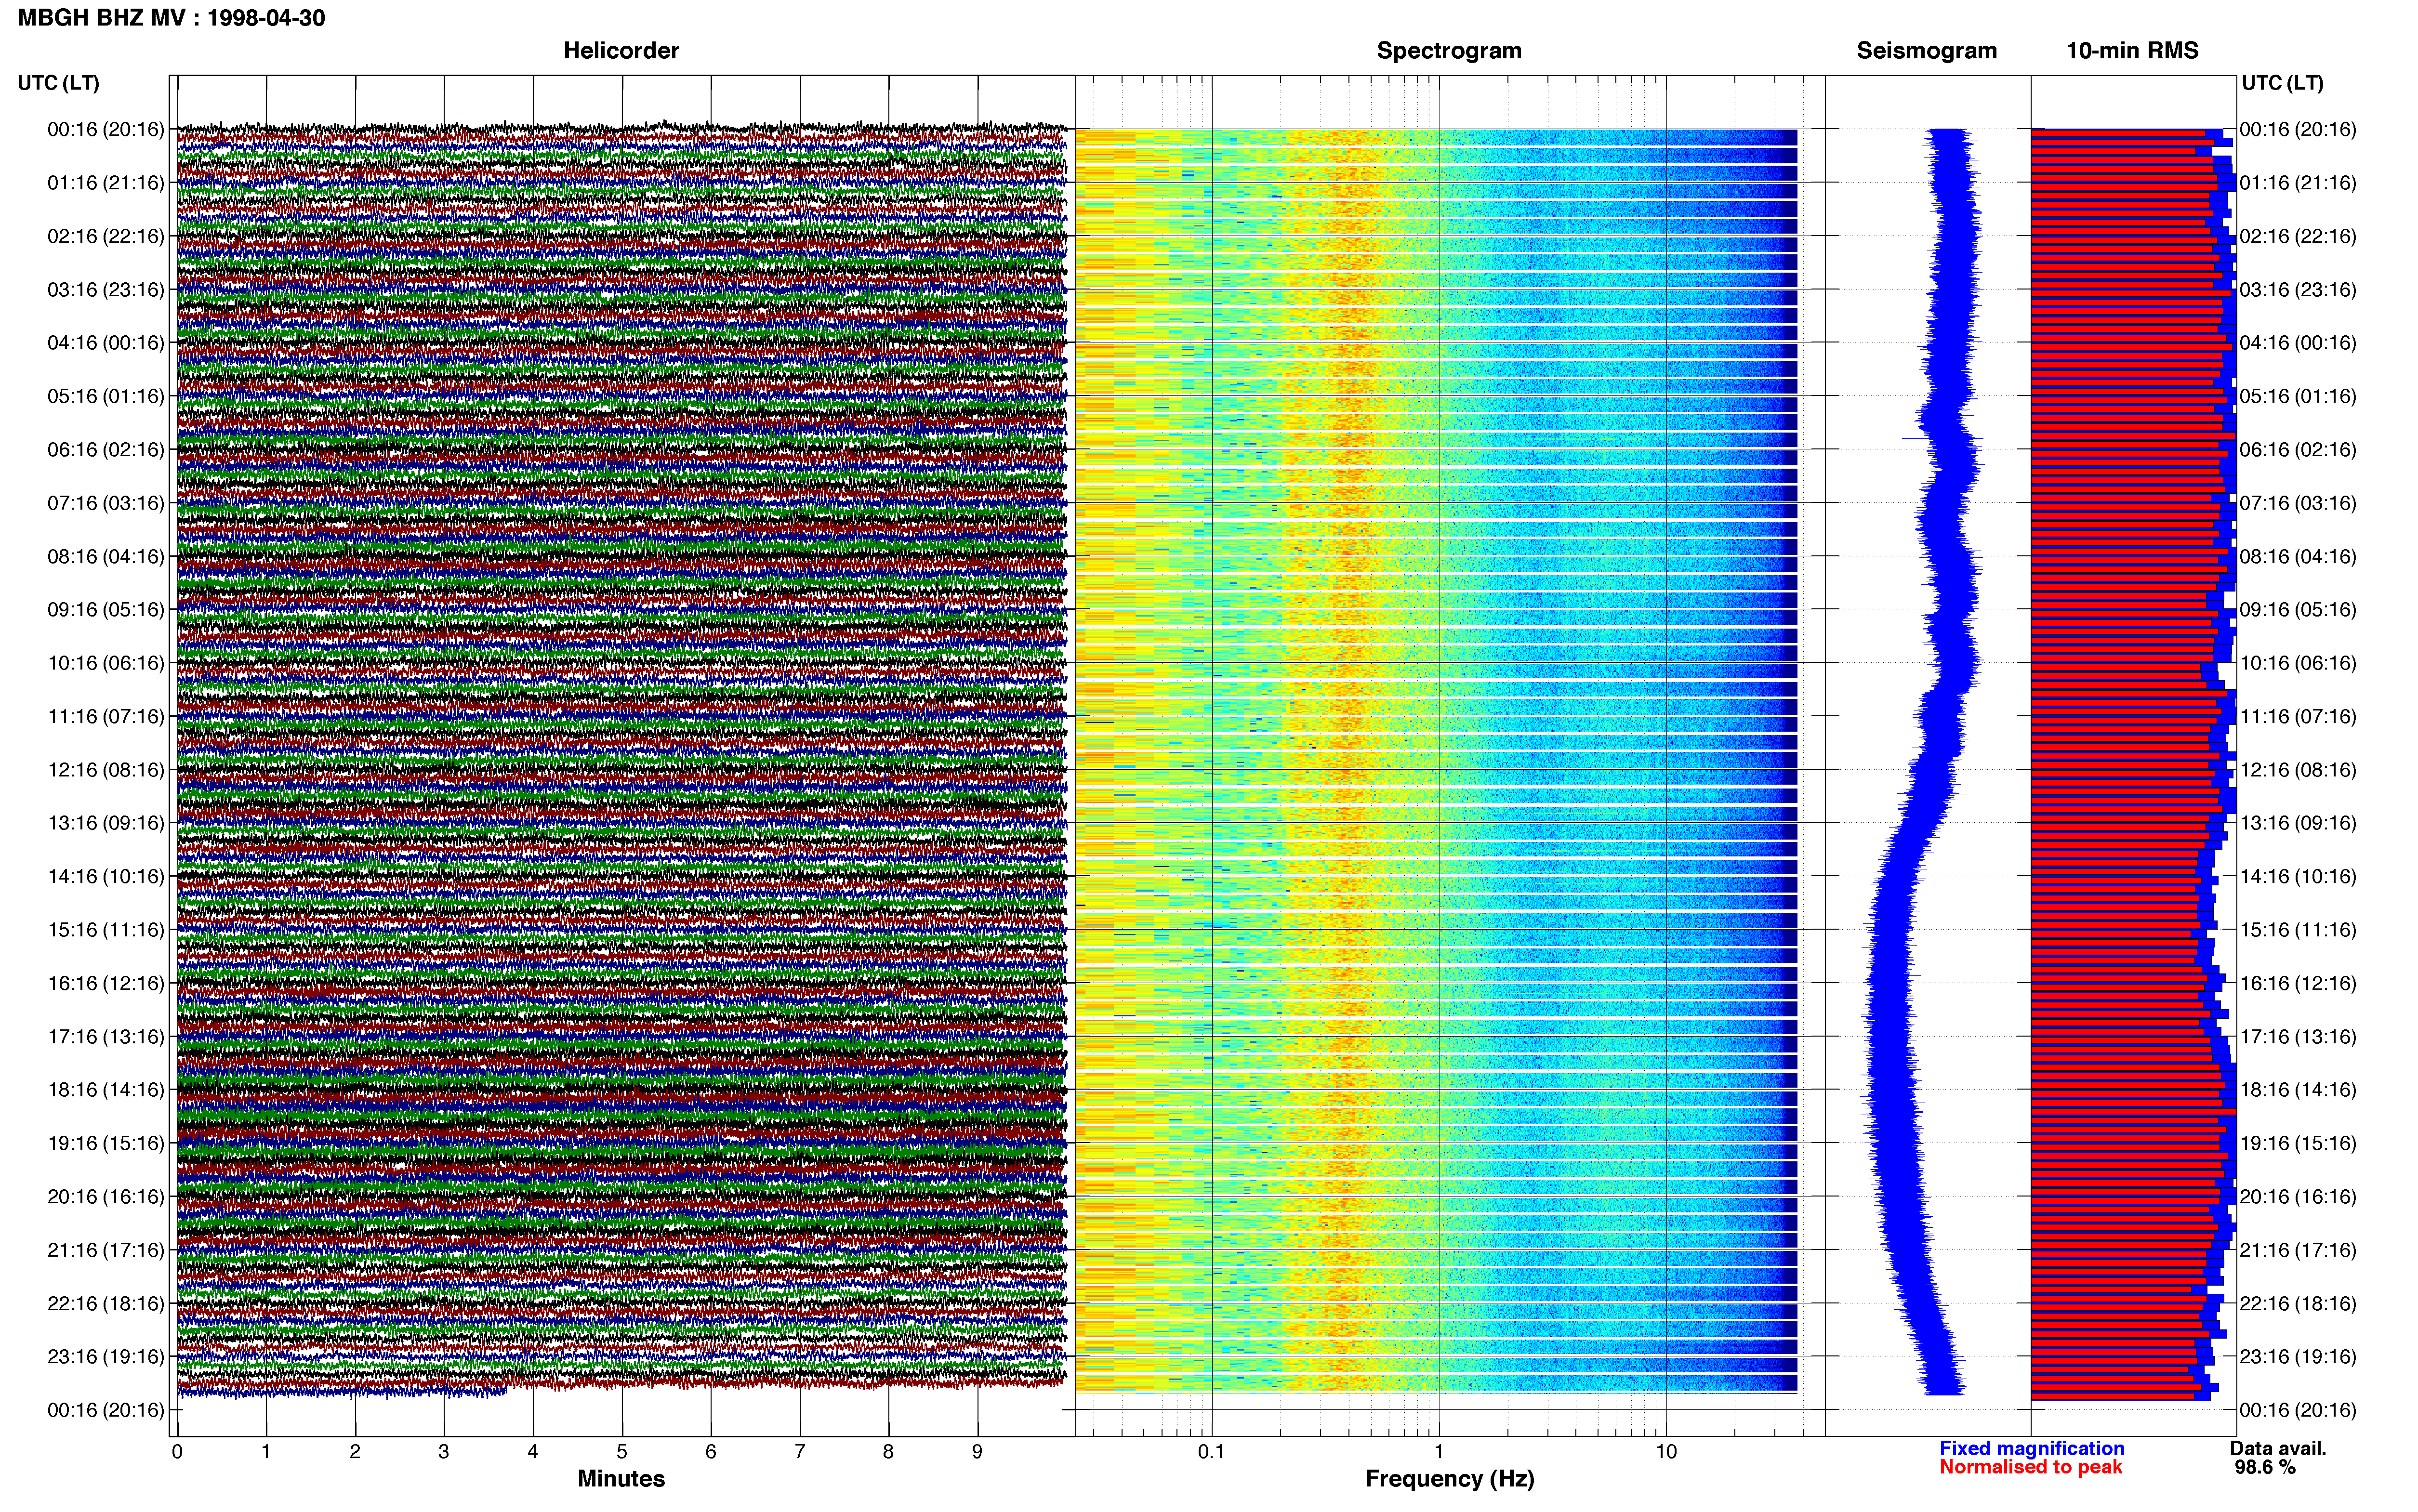Click the 'Helicorder' panel heading
Screen dimensions: 2418x1512
click(621, 50)
